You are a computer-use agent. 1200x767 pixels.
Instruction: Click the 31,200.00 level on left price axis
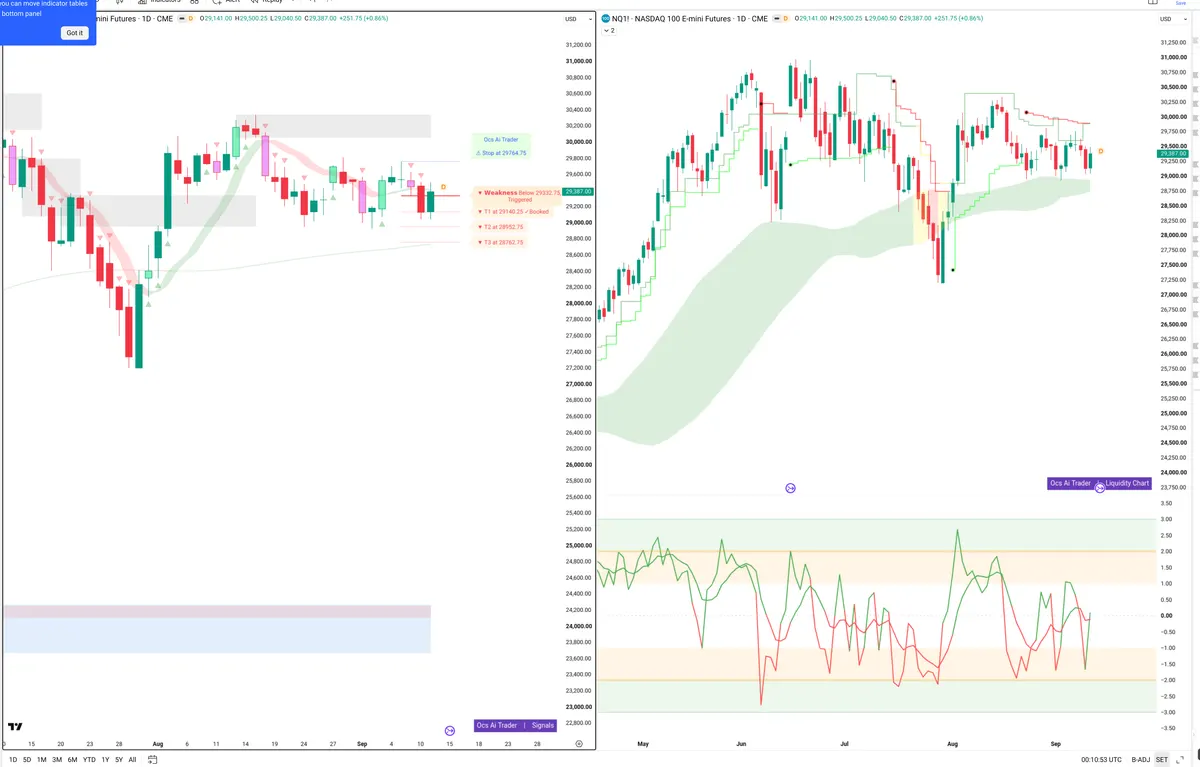point(579,45)
